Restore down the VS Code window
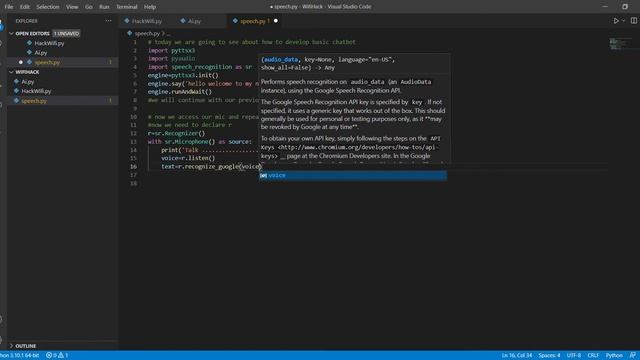This screenshot has width=640, height=360. [625, 7]
